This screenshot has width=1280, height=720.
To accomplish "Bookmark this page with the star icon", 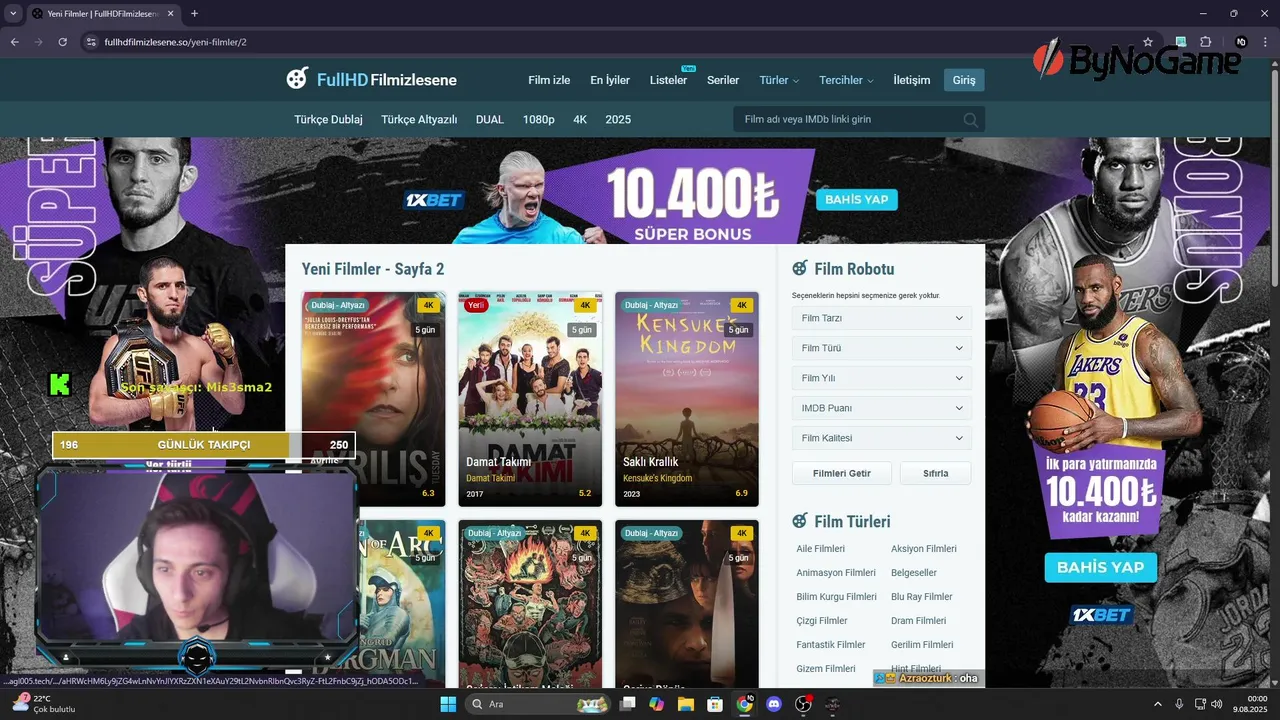I will pyautogui.click(x=1148, y=42).
